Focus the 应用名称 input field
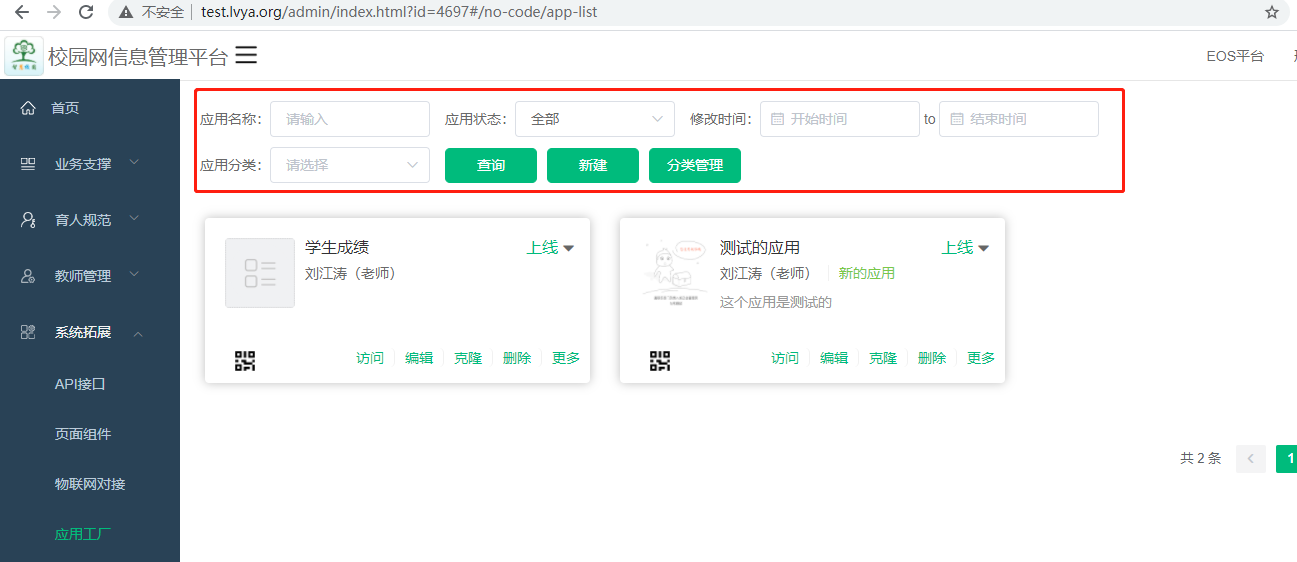This screenshot has height=562, width=1297. tap(350, 119)
